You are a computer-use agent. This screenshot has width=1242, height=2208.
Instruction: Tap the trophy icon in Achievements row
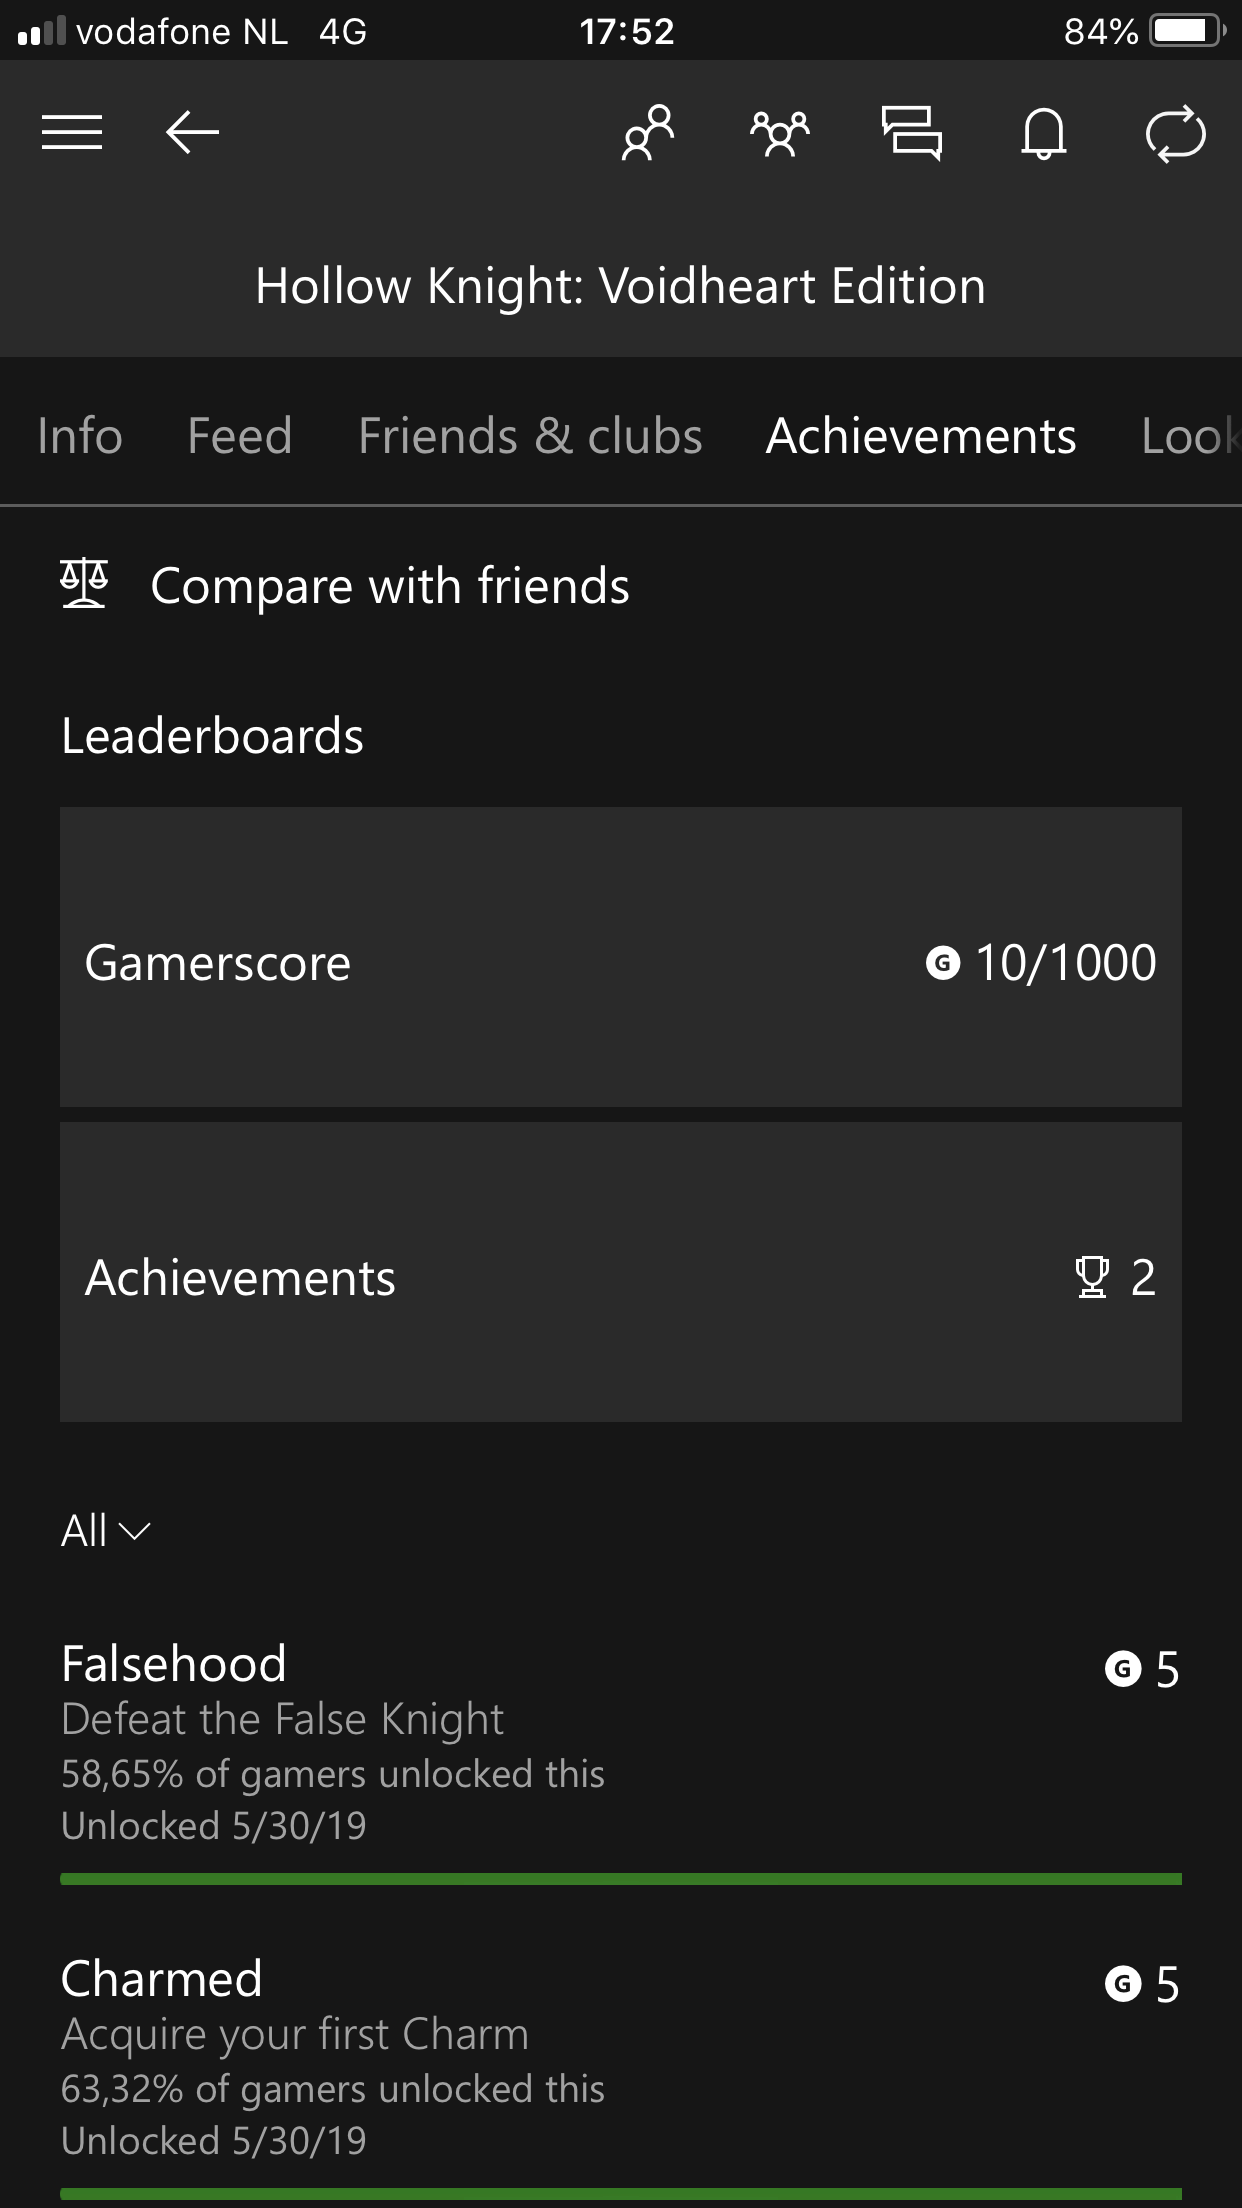[1091, 1277]
